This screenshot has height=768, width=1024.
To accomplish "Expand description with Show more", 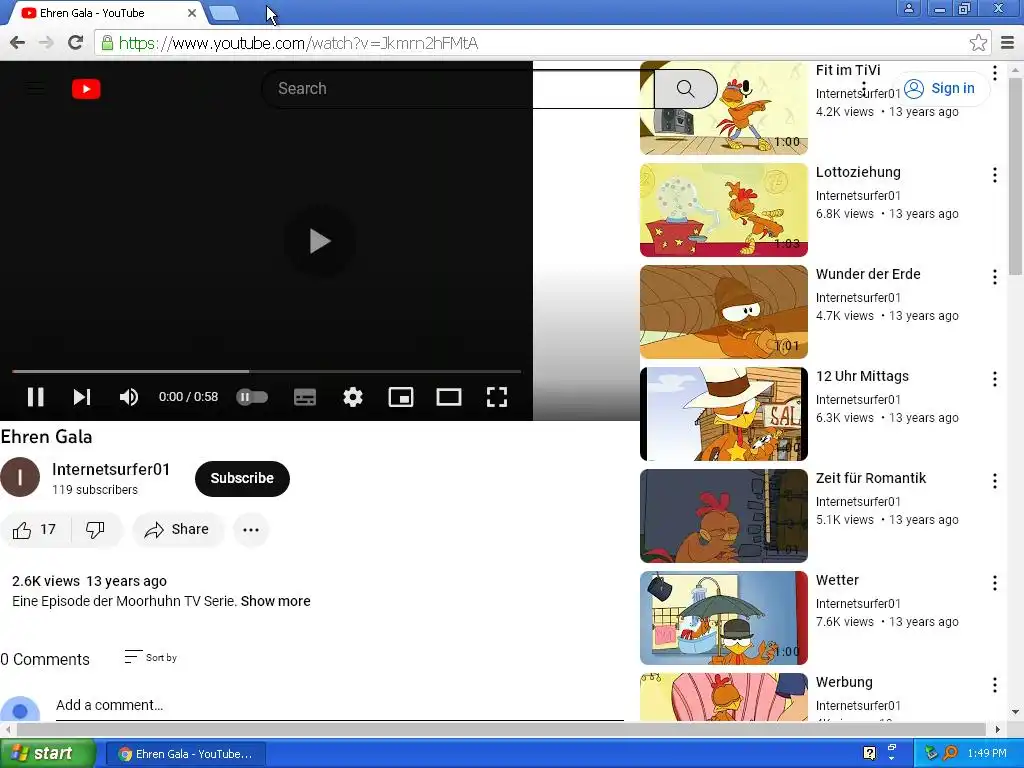I will [x=276, y=601].
